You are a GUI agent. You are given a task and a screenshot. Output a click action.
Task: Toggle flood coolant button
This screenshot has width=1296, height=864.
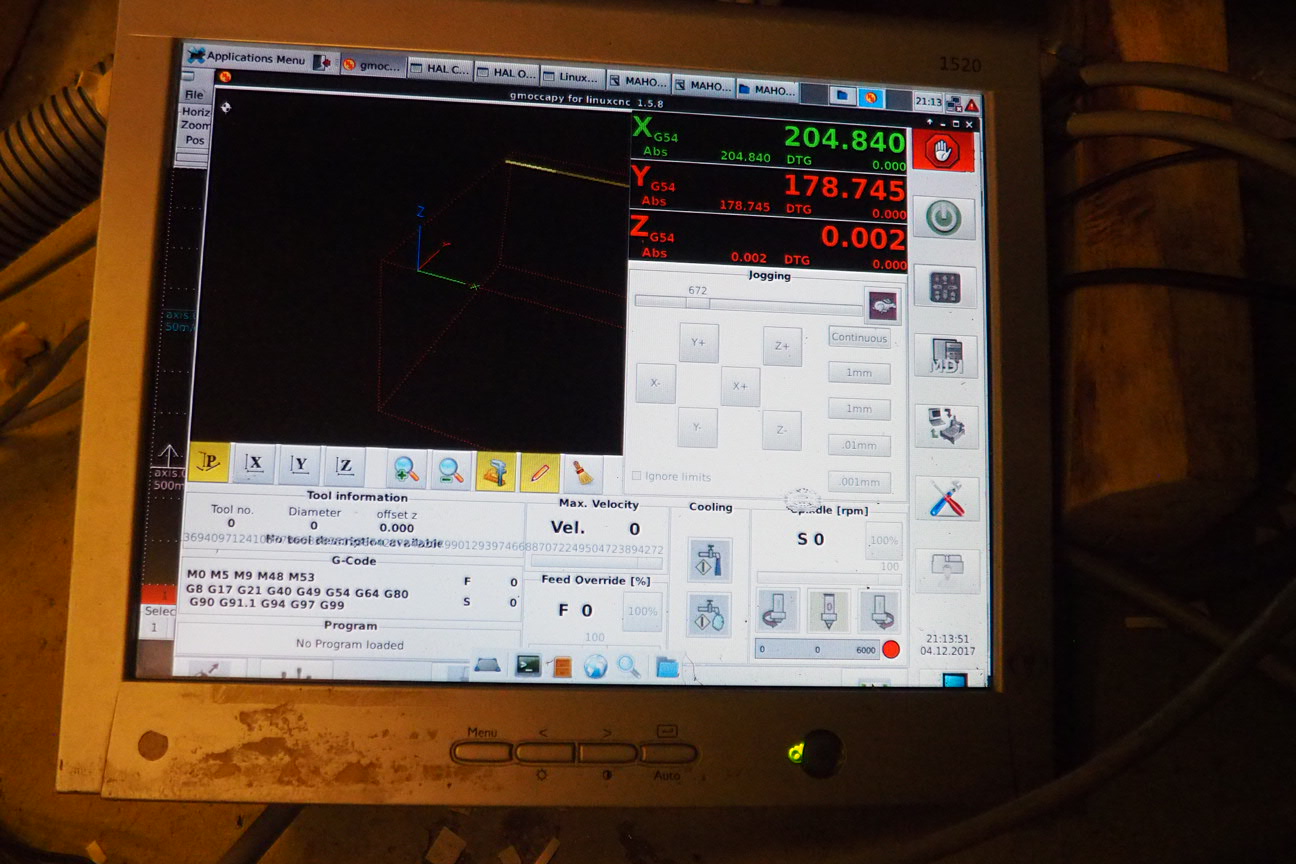click(709, 560)
